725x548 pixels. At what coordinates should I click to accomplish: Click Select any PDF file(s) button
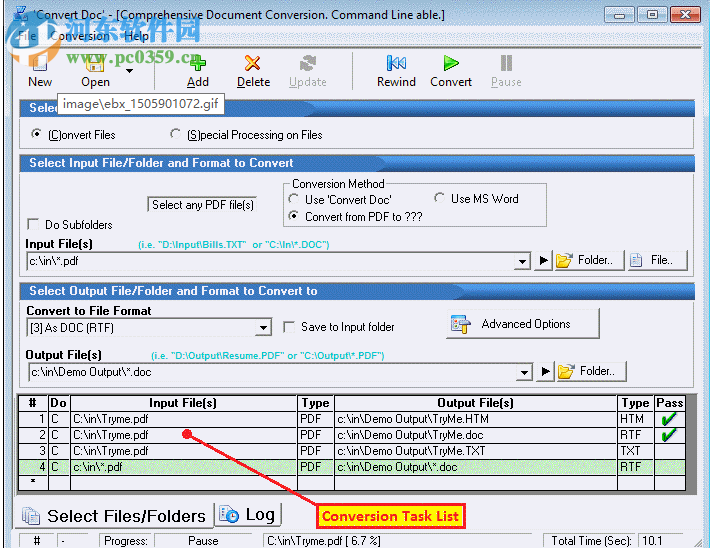pos(203,204)
